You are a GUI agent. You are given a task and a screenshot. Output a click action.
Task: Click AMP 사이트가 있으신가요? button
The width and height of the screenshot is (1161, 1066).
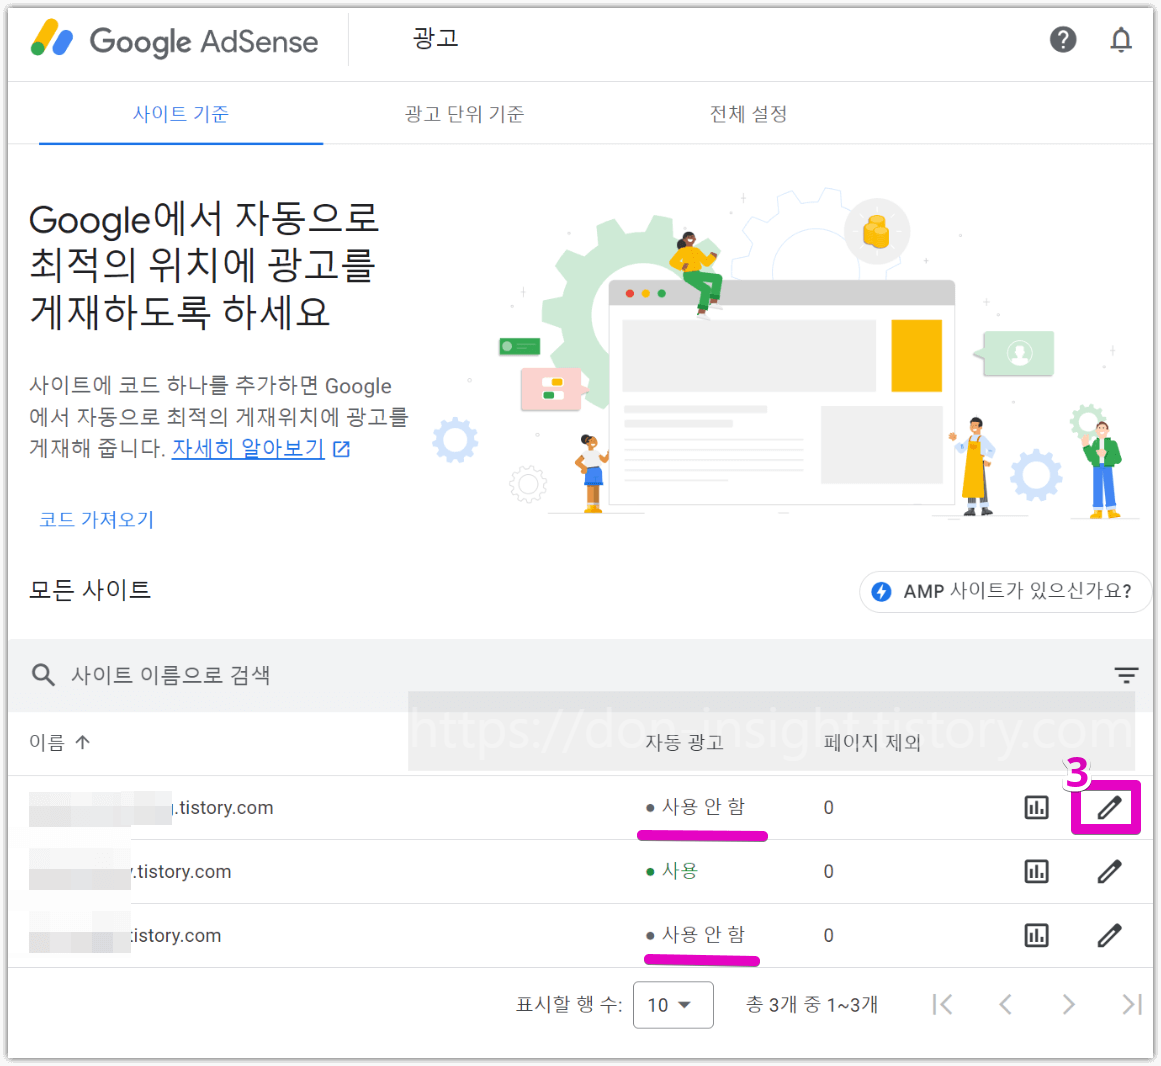[x=1005, y=591]
